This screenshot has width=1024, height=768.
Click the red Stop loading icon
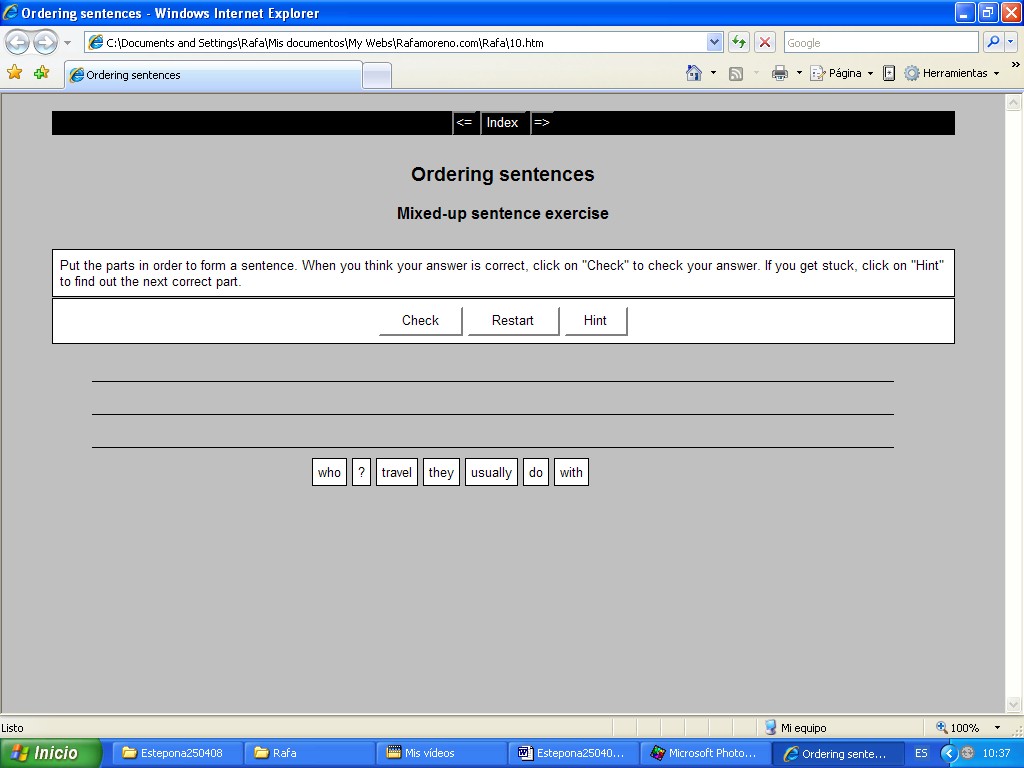[x=765, y=42]
